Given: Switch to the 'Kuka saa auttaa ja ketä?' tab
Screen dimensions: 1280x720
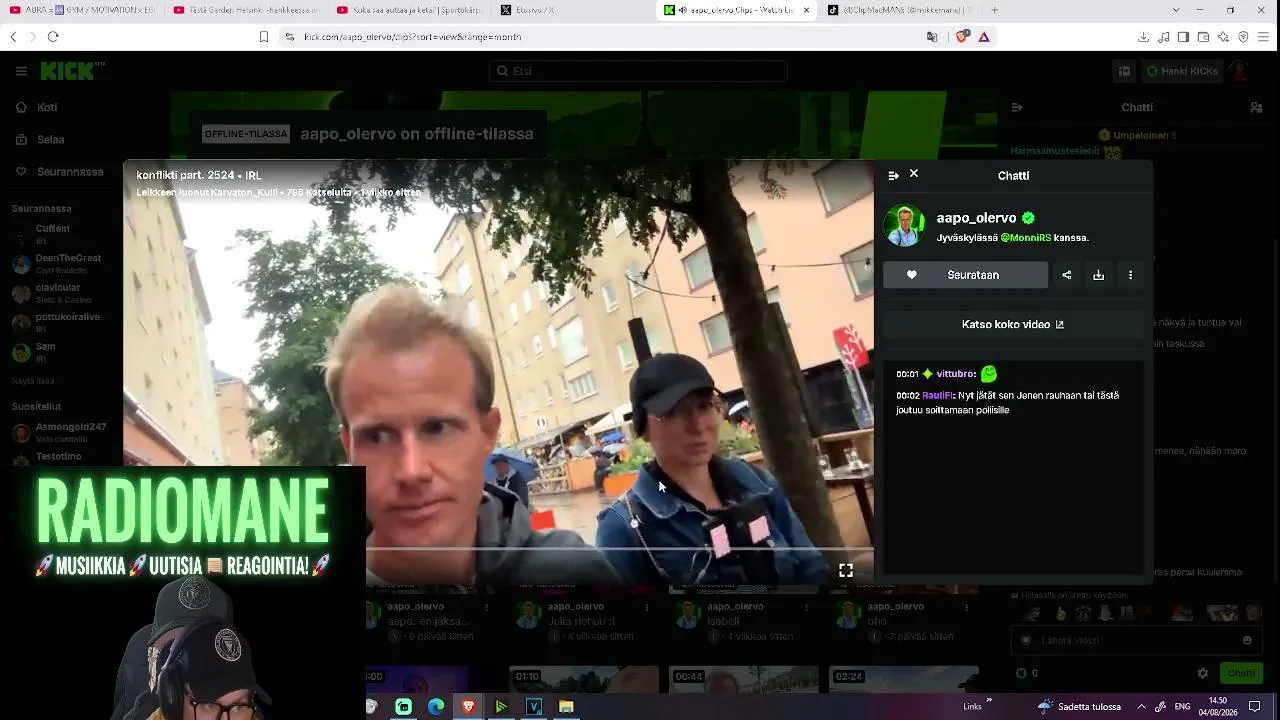Looking at the screenshot, I should pos(410,10).
